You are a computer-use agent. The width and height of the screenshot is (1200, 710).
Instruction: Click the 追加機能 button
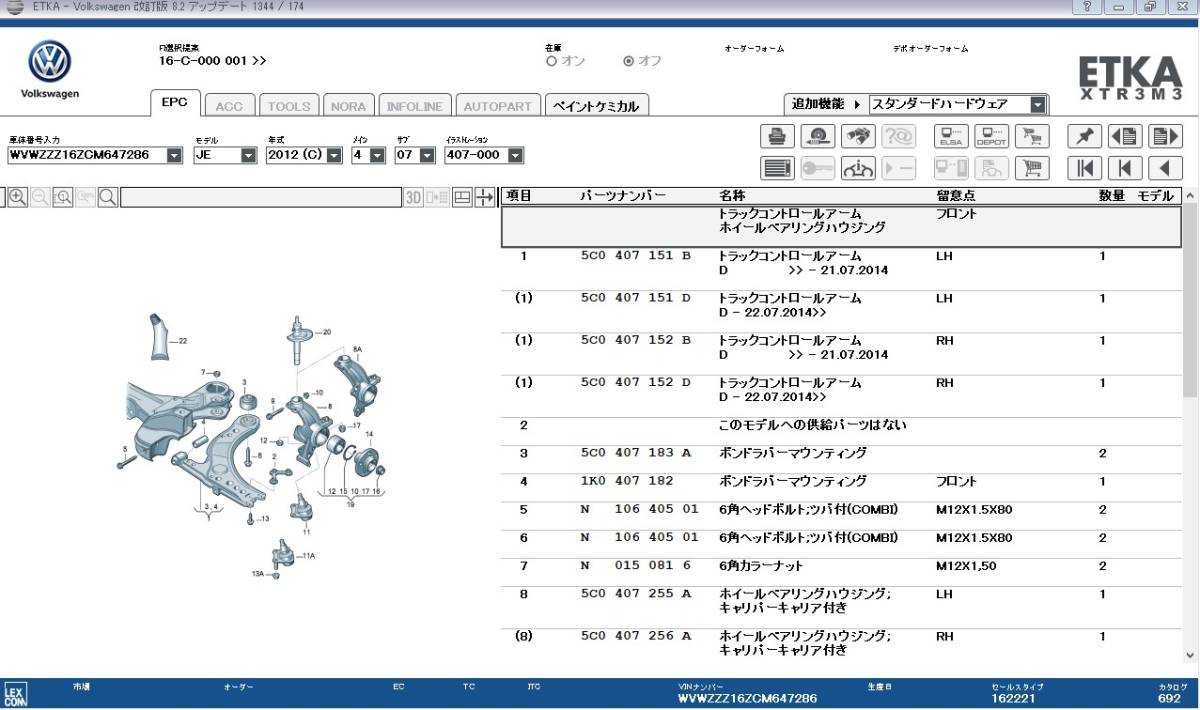820,103
